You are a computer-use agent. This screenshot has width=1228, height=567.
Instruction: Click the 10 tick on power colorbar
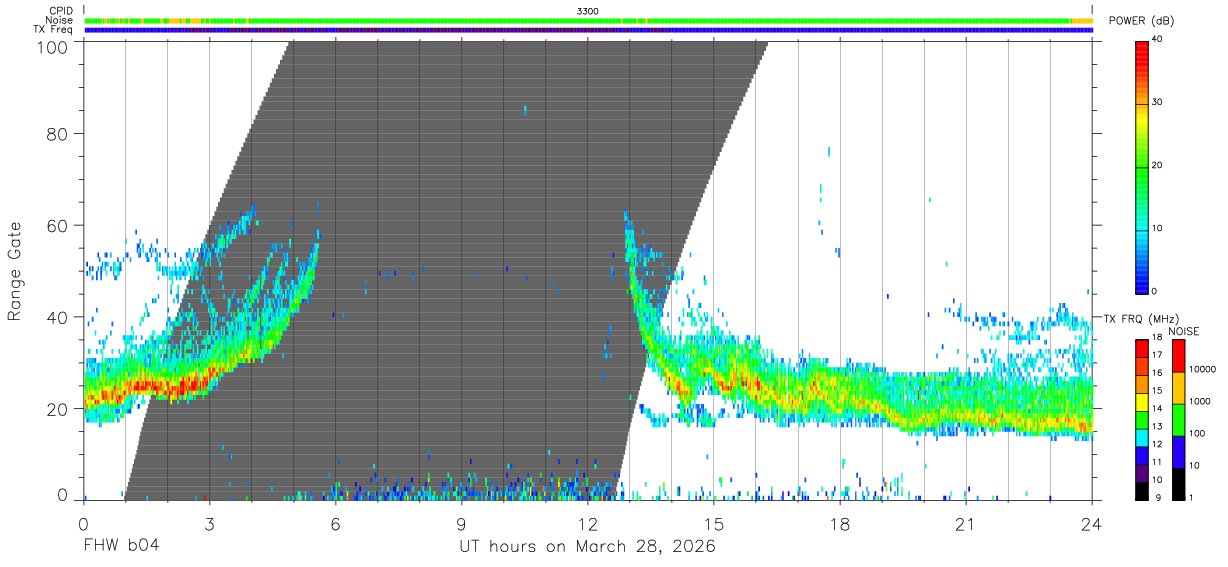click(x=1159, y=229)
